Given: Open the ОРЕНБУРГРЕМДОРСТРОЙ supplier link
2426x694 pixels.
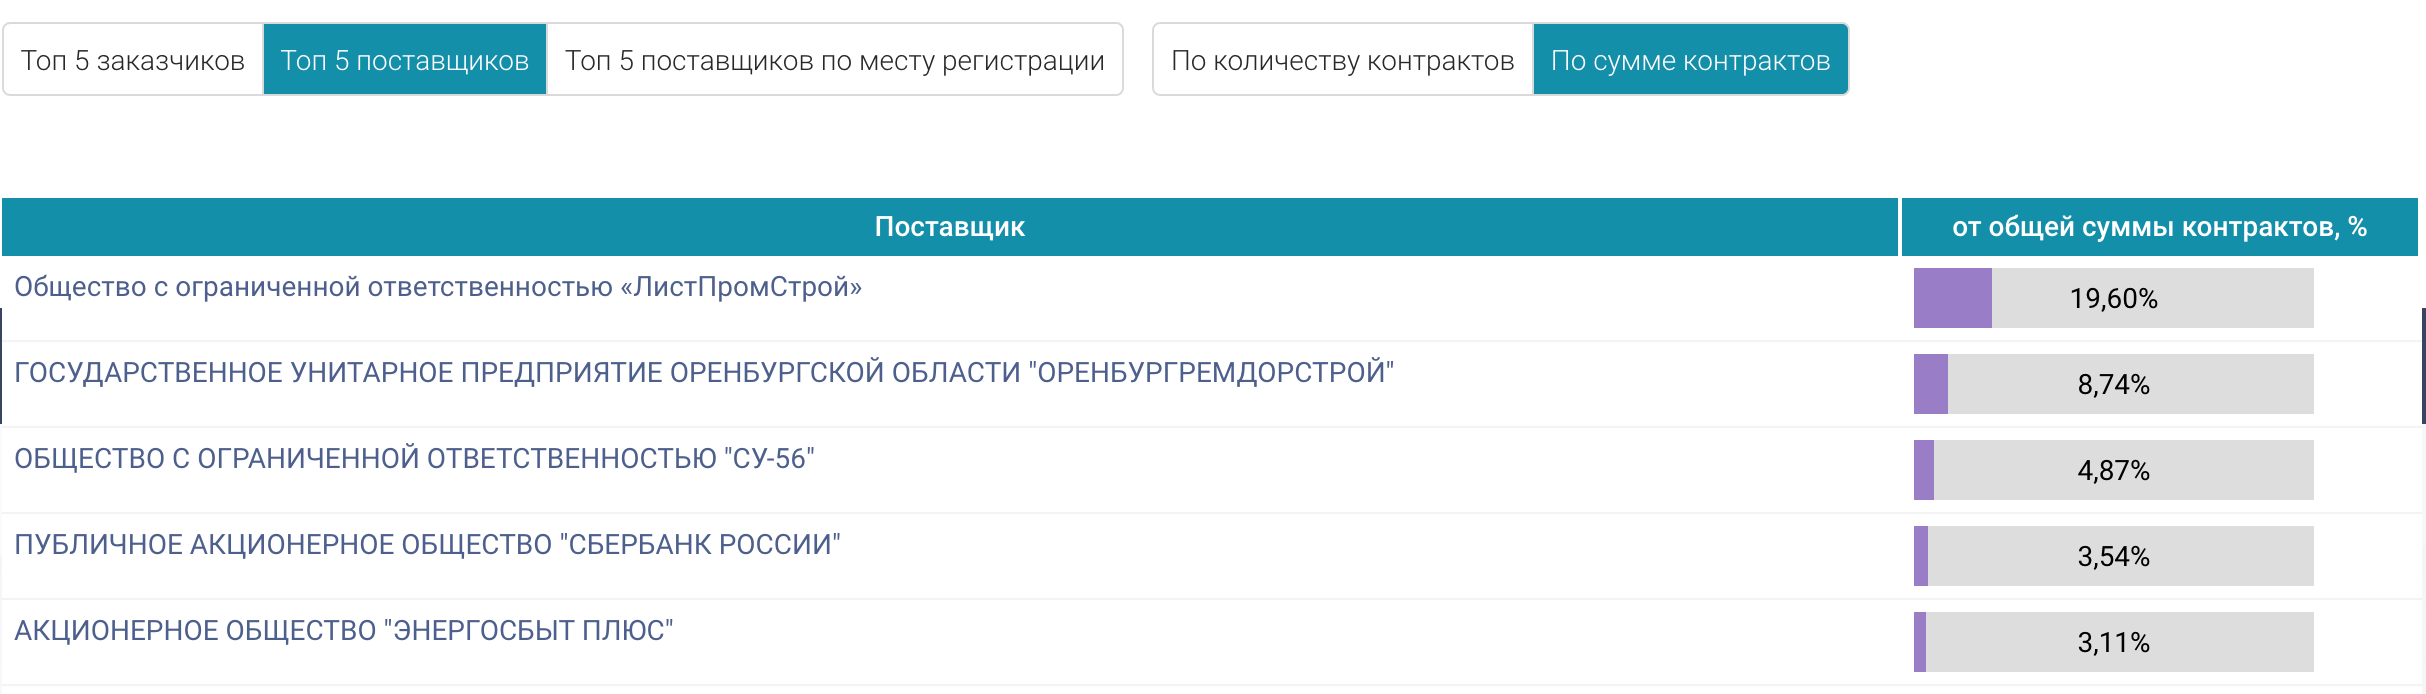Looking at the screenshot, I should point(703,373).
